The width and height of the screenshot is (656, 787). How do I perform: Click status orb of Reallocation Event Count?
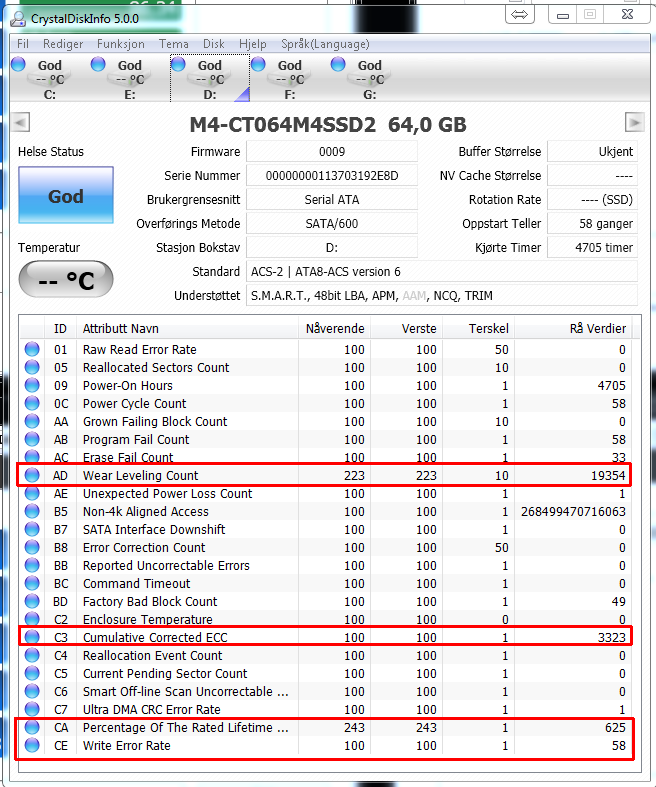(32, 655)
